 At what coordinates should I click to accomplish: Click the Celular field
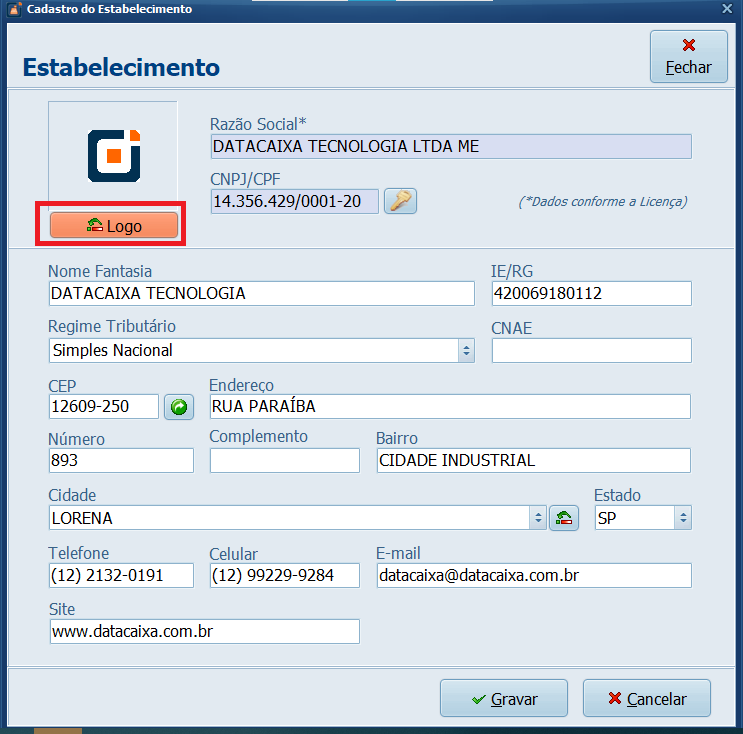(x=285, y=576)
